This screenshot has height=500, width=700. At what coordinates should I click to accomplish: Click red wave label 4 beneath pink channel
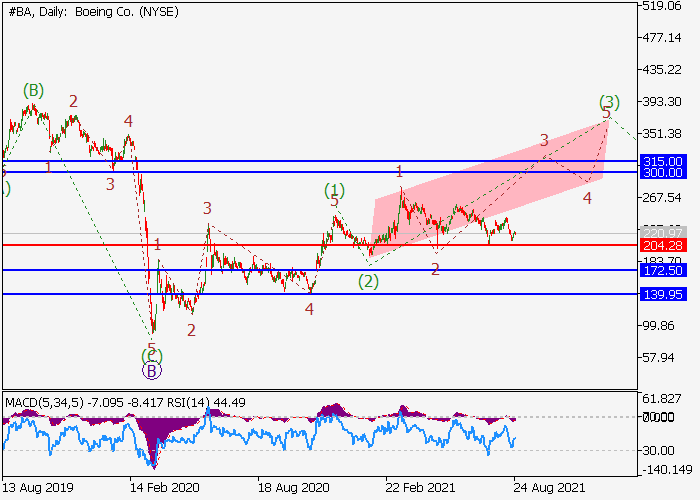click(587, 198)
